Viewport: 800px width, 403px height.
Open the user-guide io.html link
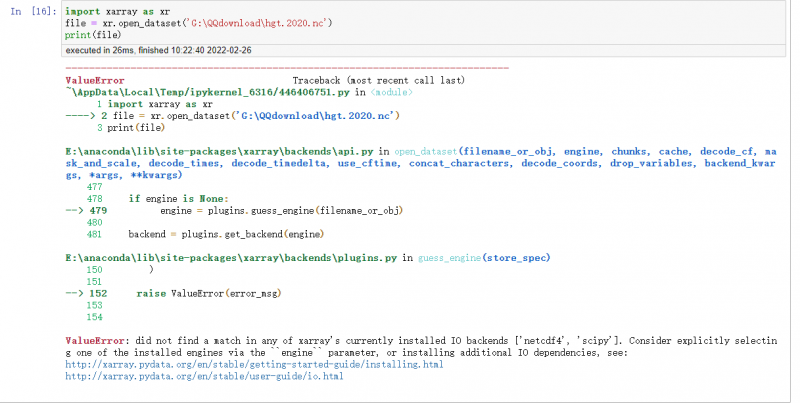pyautogui.click(x=204, y=376)
